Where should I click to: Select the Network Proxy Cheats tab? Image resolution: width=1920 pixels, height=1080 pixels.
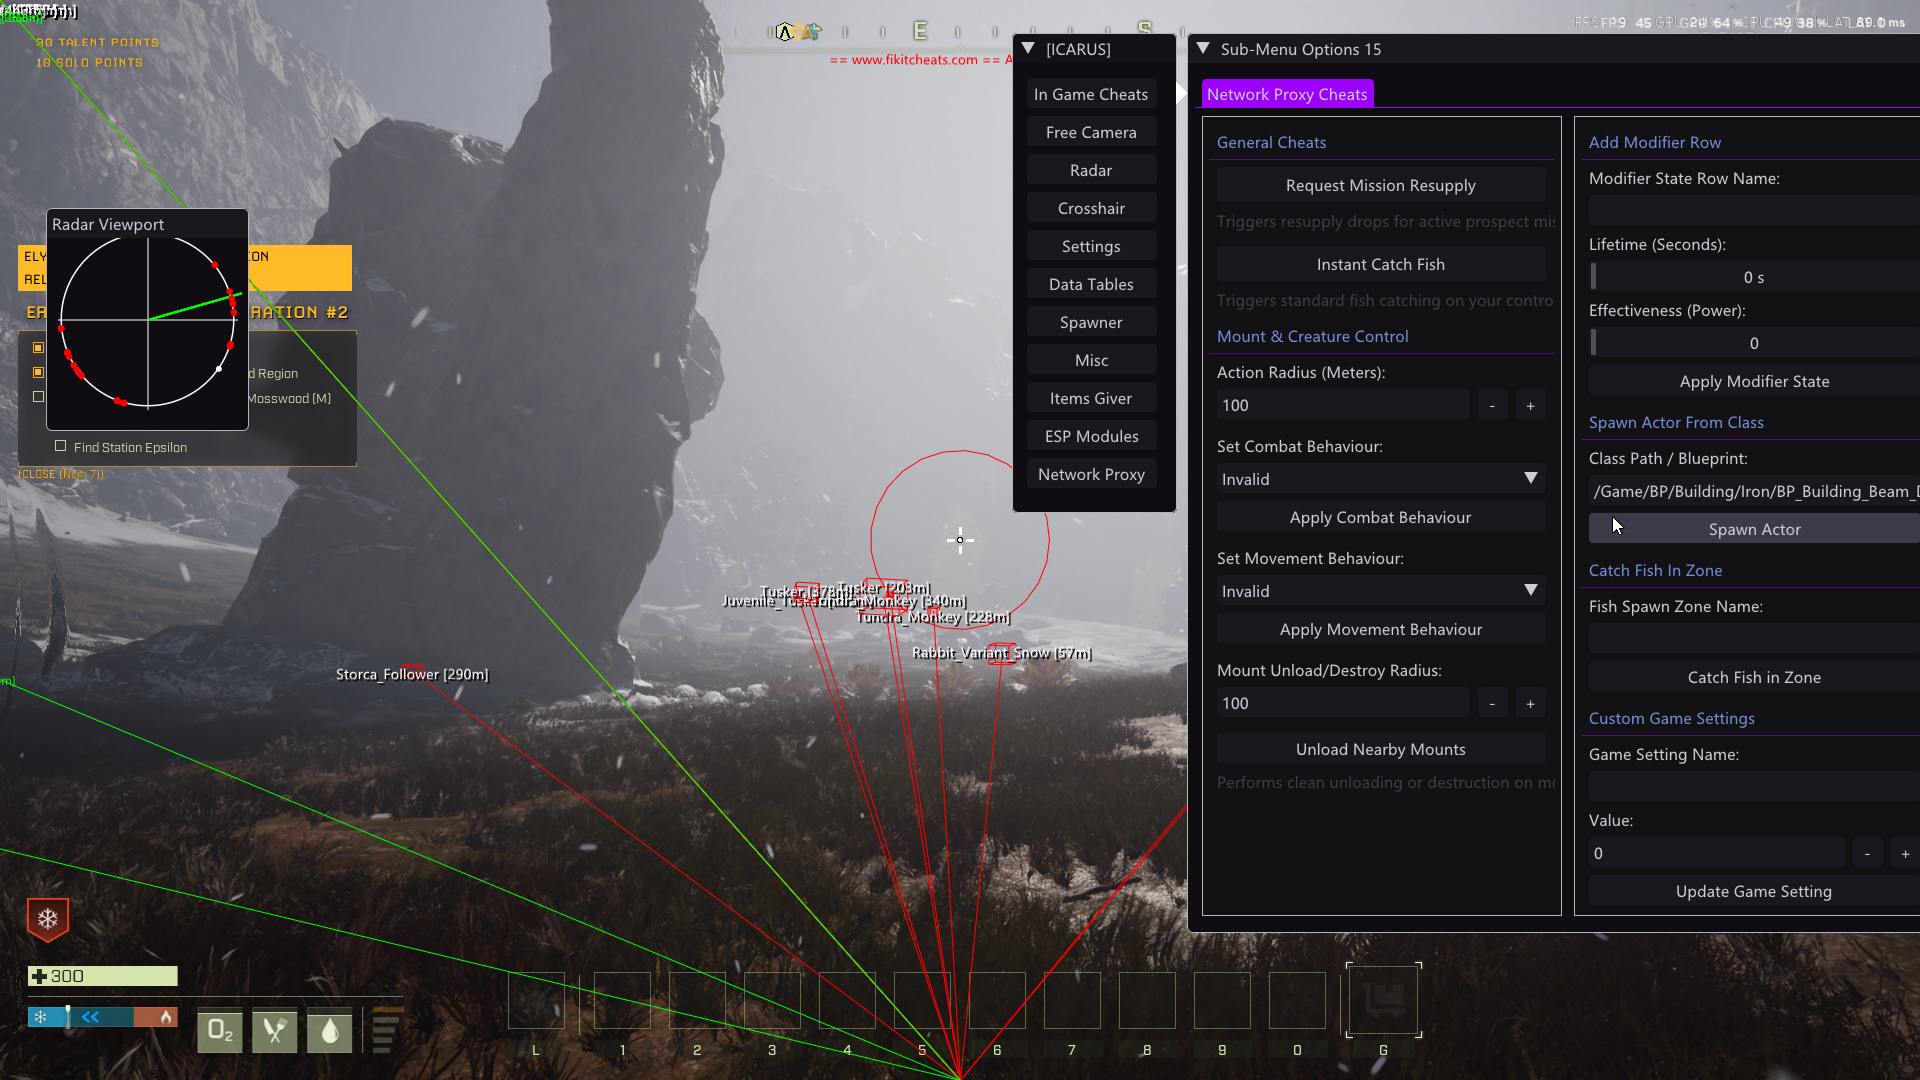point(1287,94)
